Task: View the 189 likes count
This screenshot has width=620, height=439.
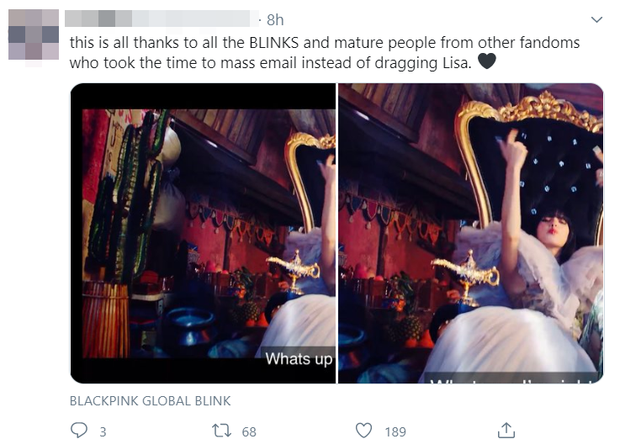Action: point(395,431)
